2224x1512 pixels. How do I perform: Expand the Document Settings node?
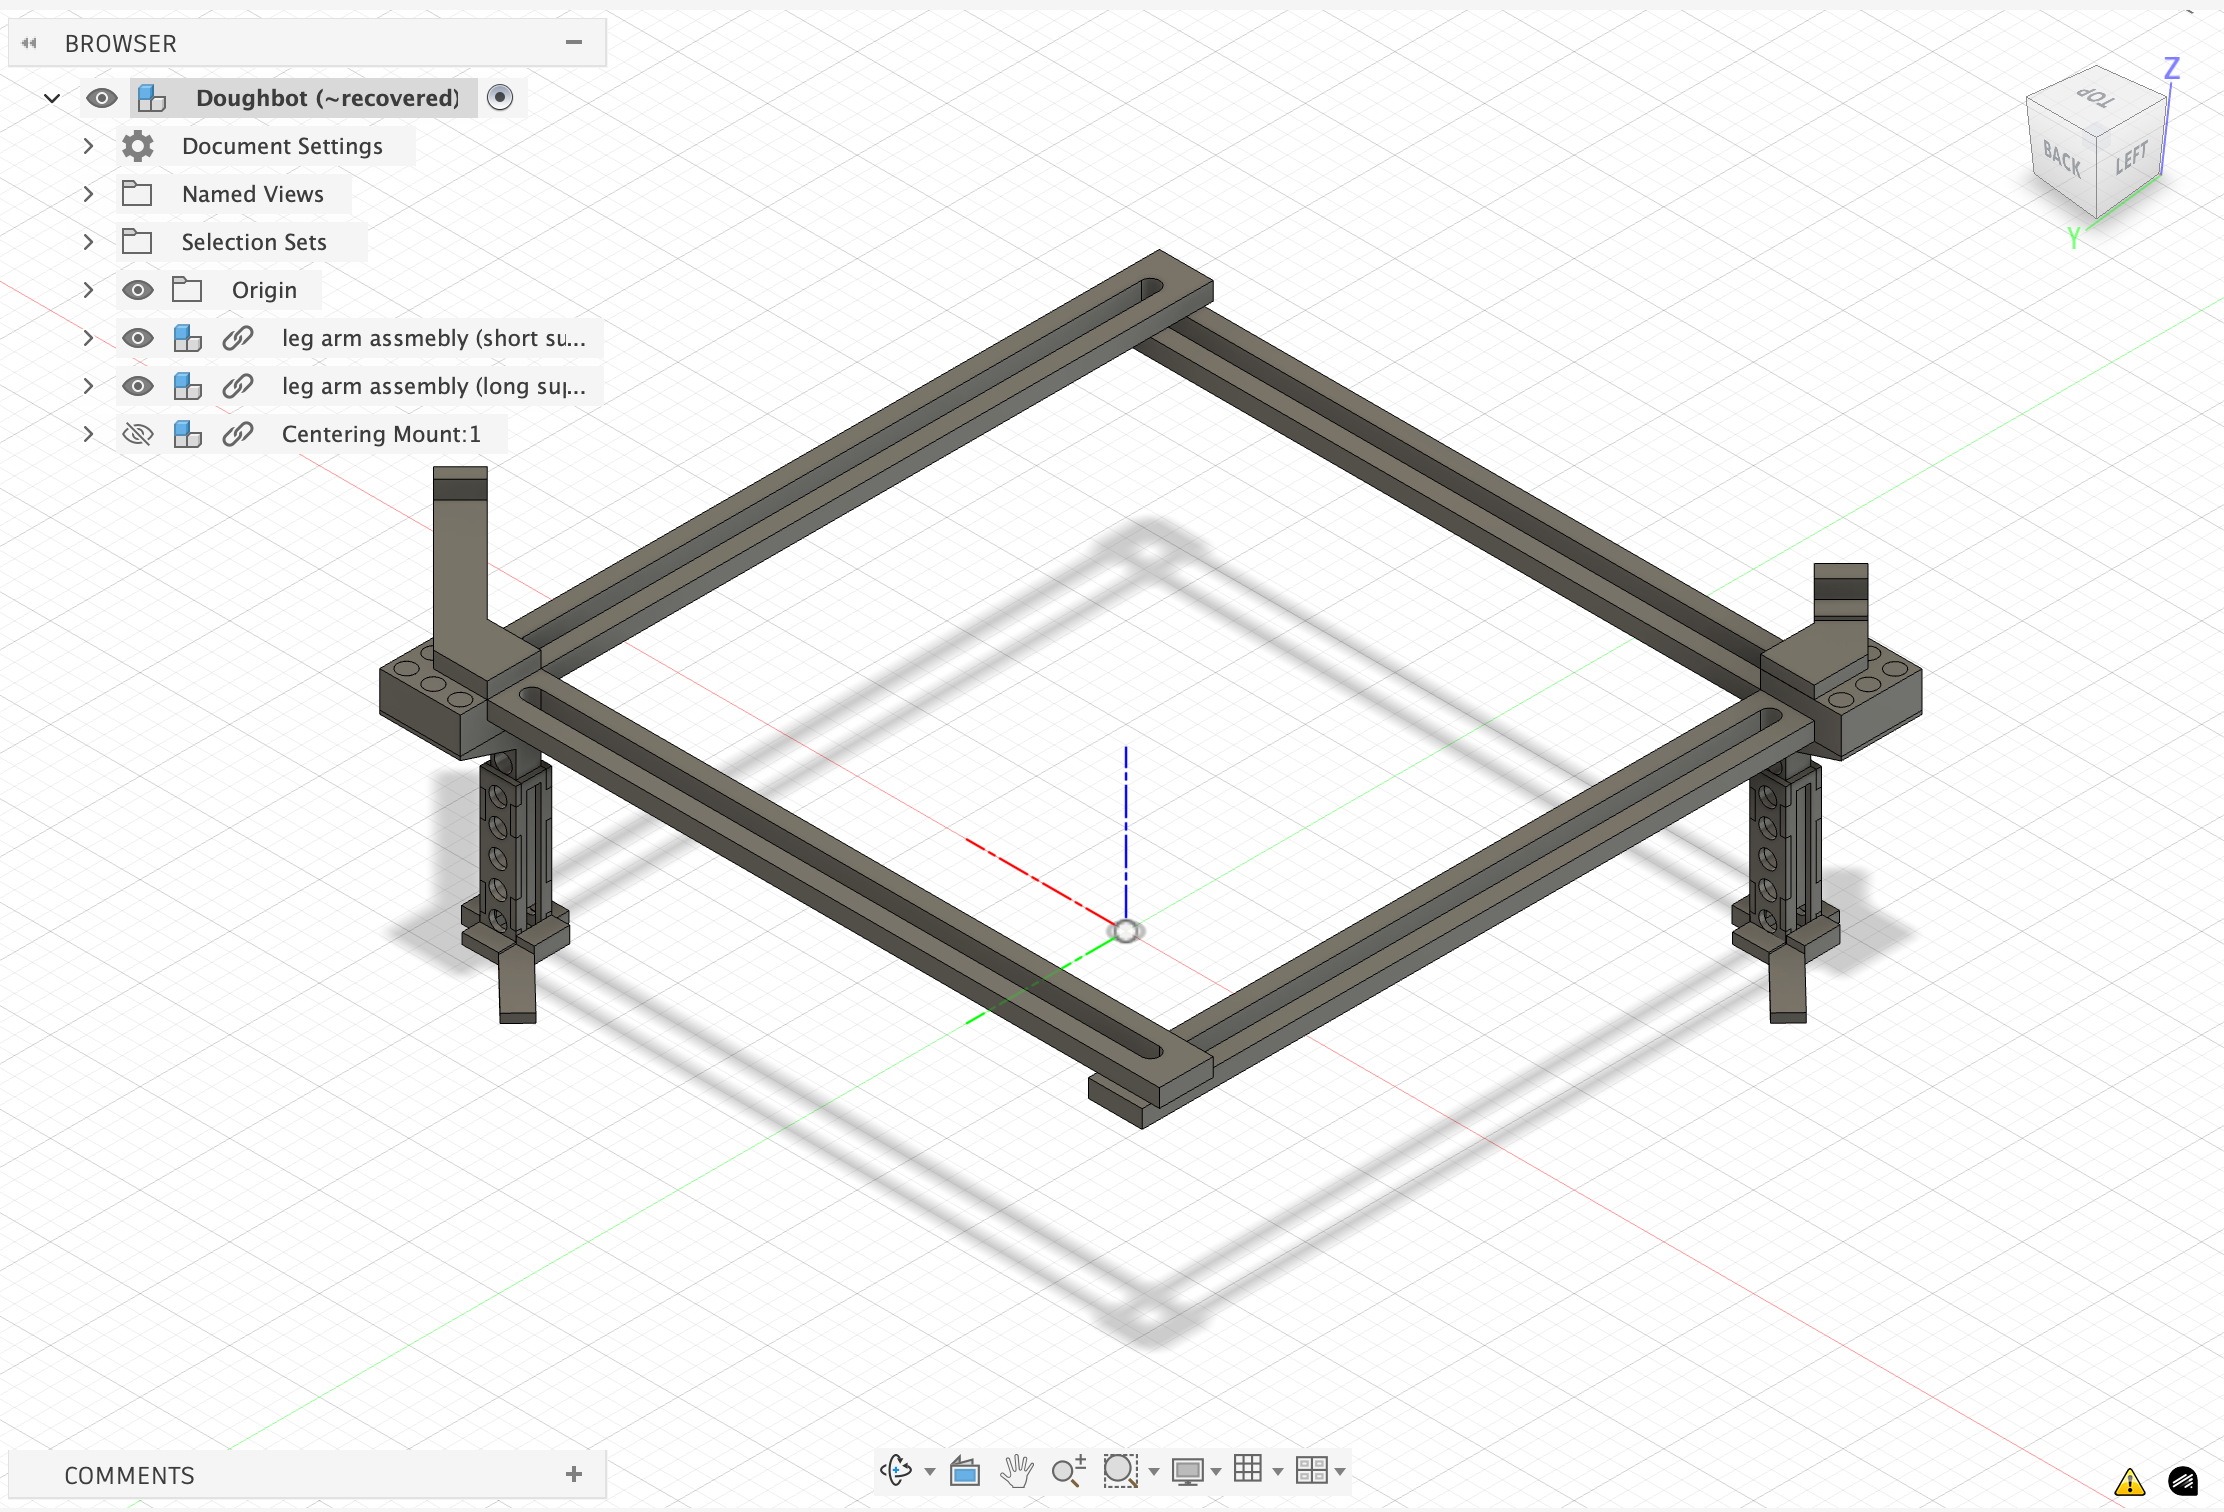88,146
